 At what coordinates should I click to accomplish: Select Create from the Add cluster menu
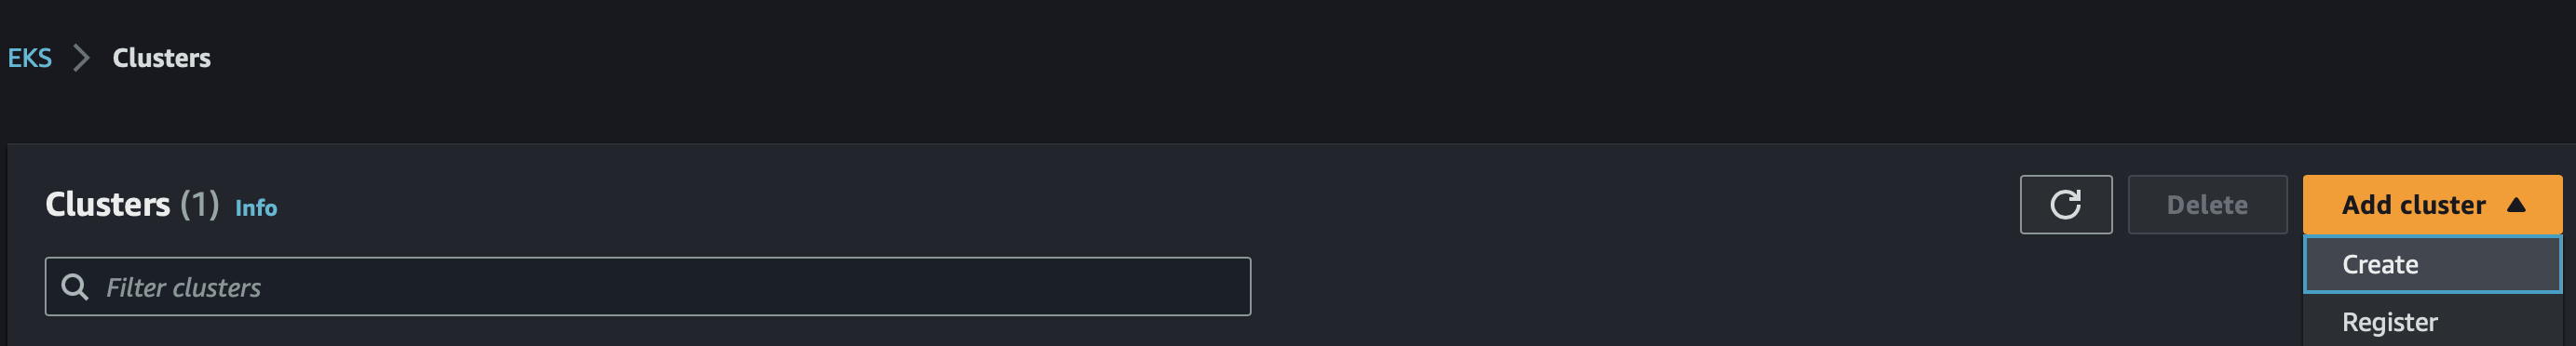[2432, 264]
